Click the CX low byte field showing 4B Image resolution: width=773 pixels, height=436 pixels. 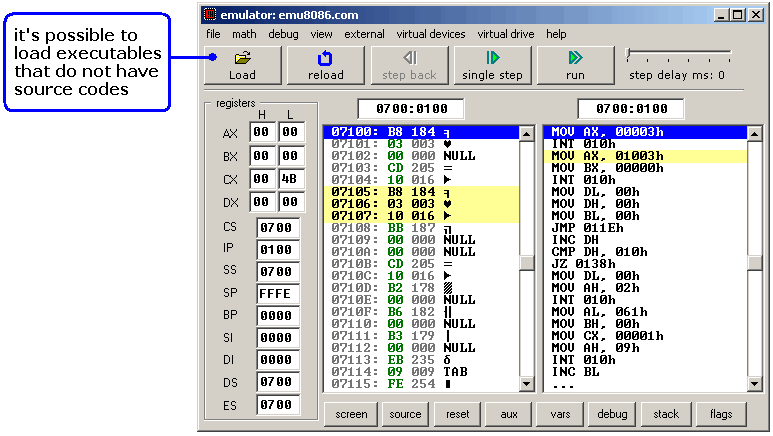291,179
